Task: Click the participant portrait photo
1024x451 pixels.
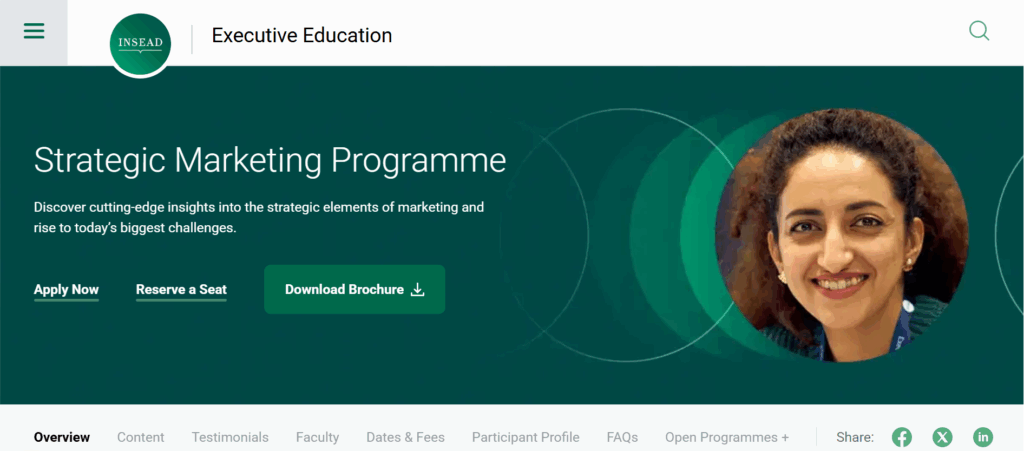Action: coord(842,235)
